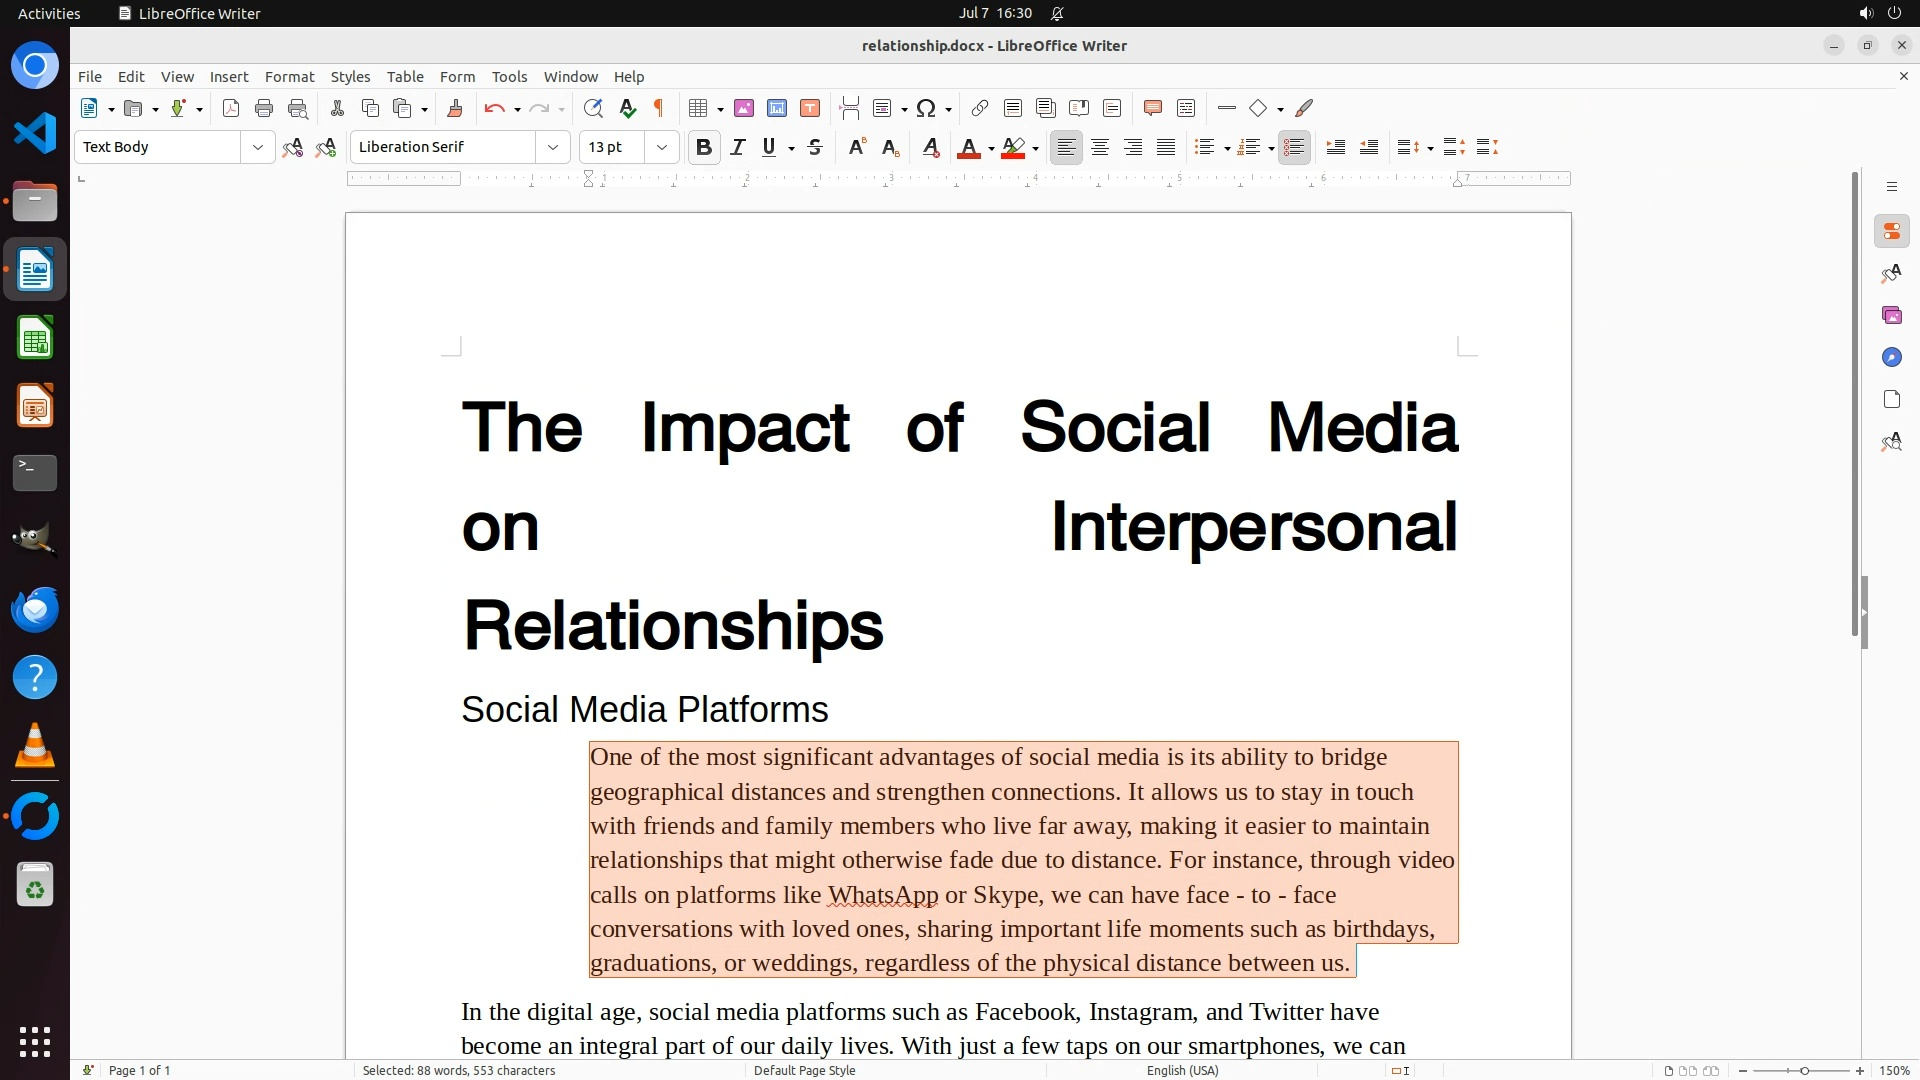
Task: Click Default Page Style in status bar
Action: point(804,1070)
